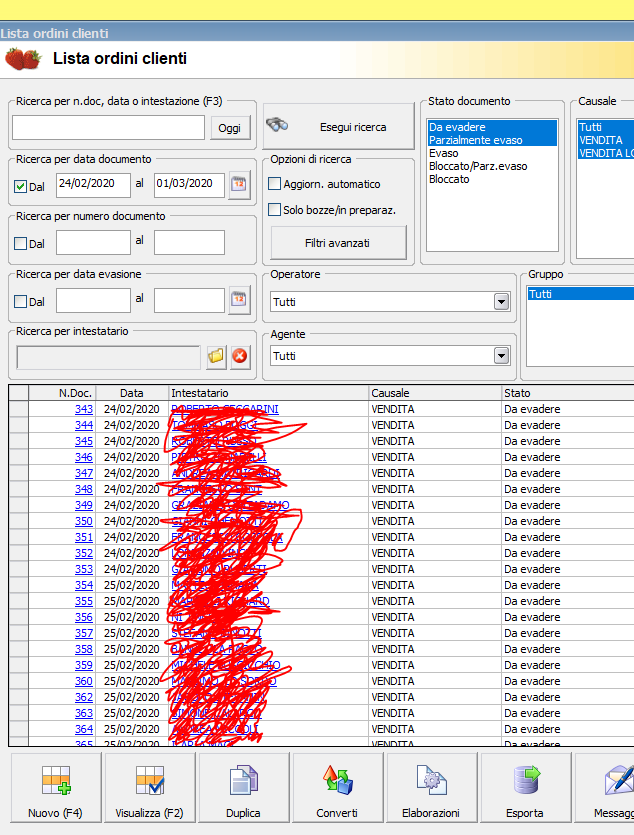This screenshot has height=835, width=634.
Task: Click the date cell of order 354
Action: click(132, 585)
